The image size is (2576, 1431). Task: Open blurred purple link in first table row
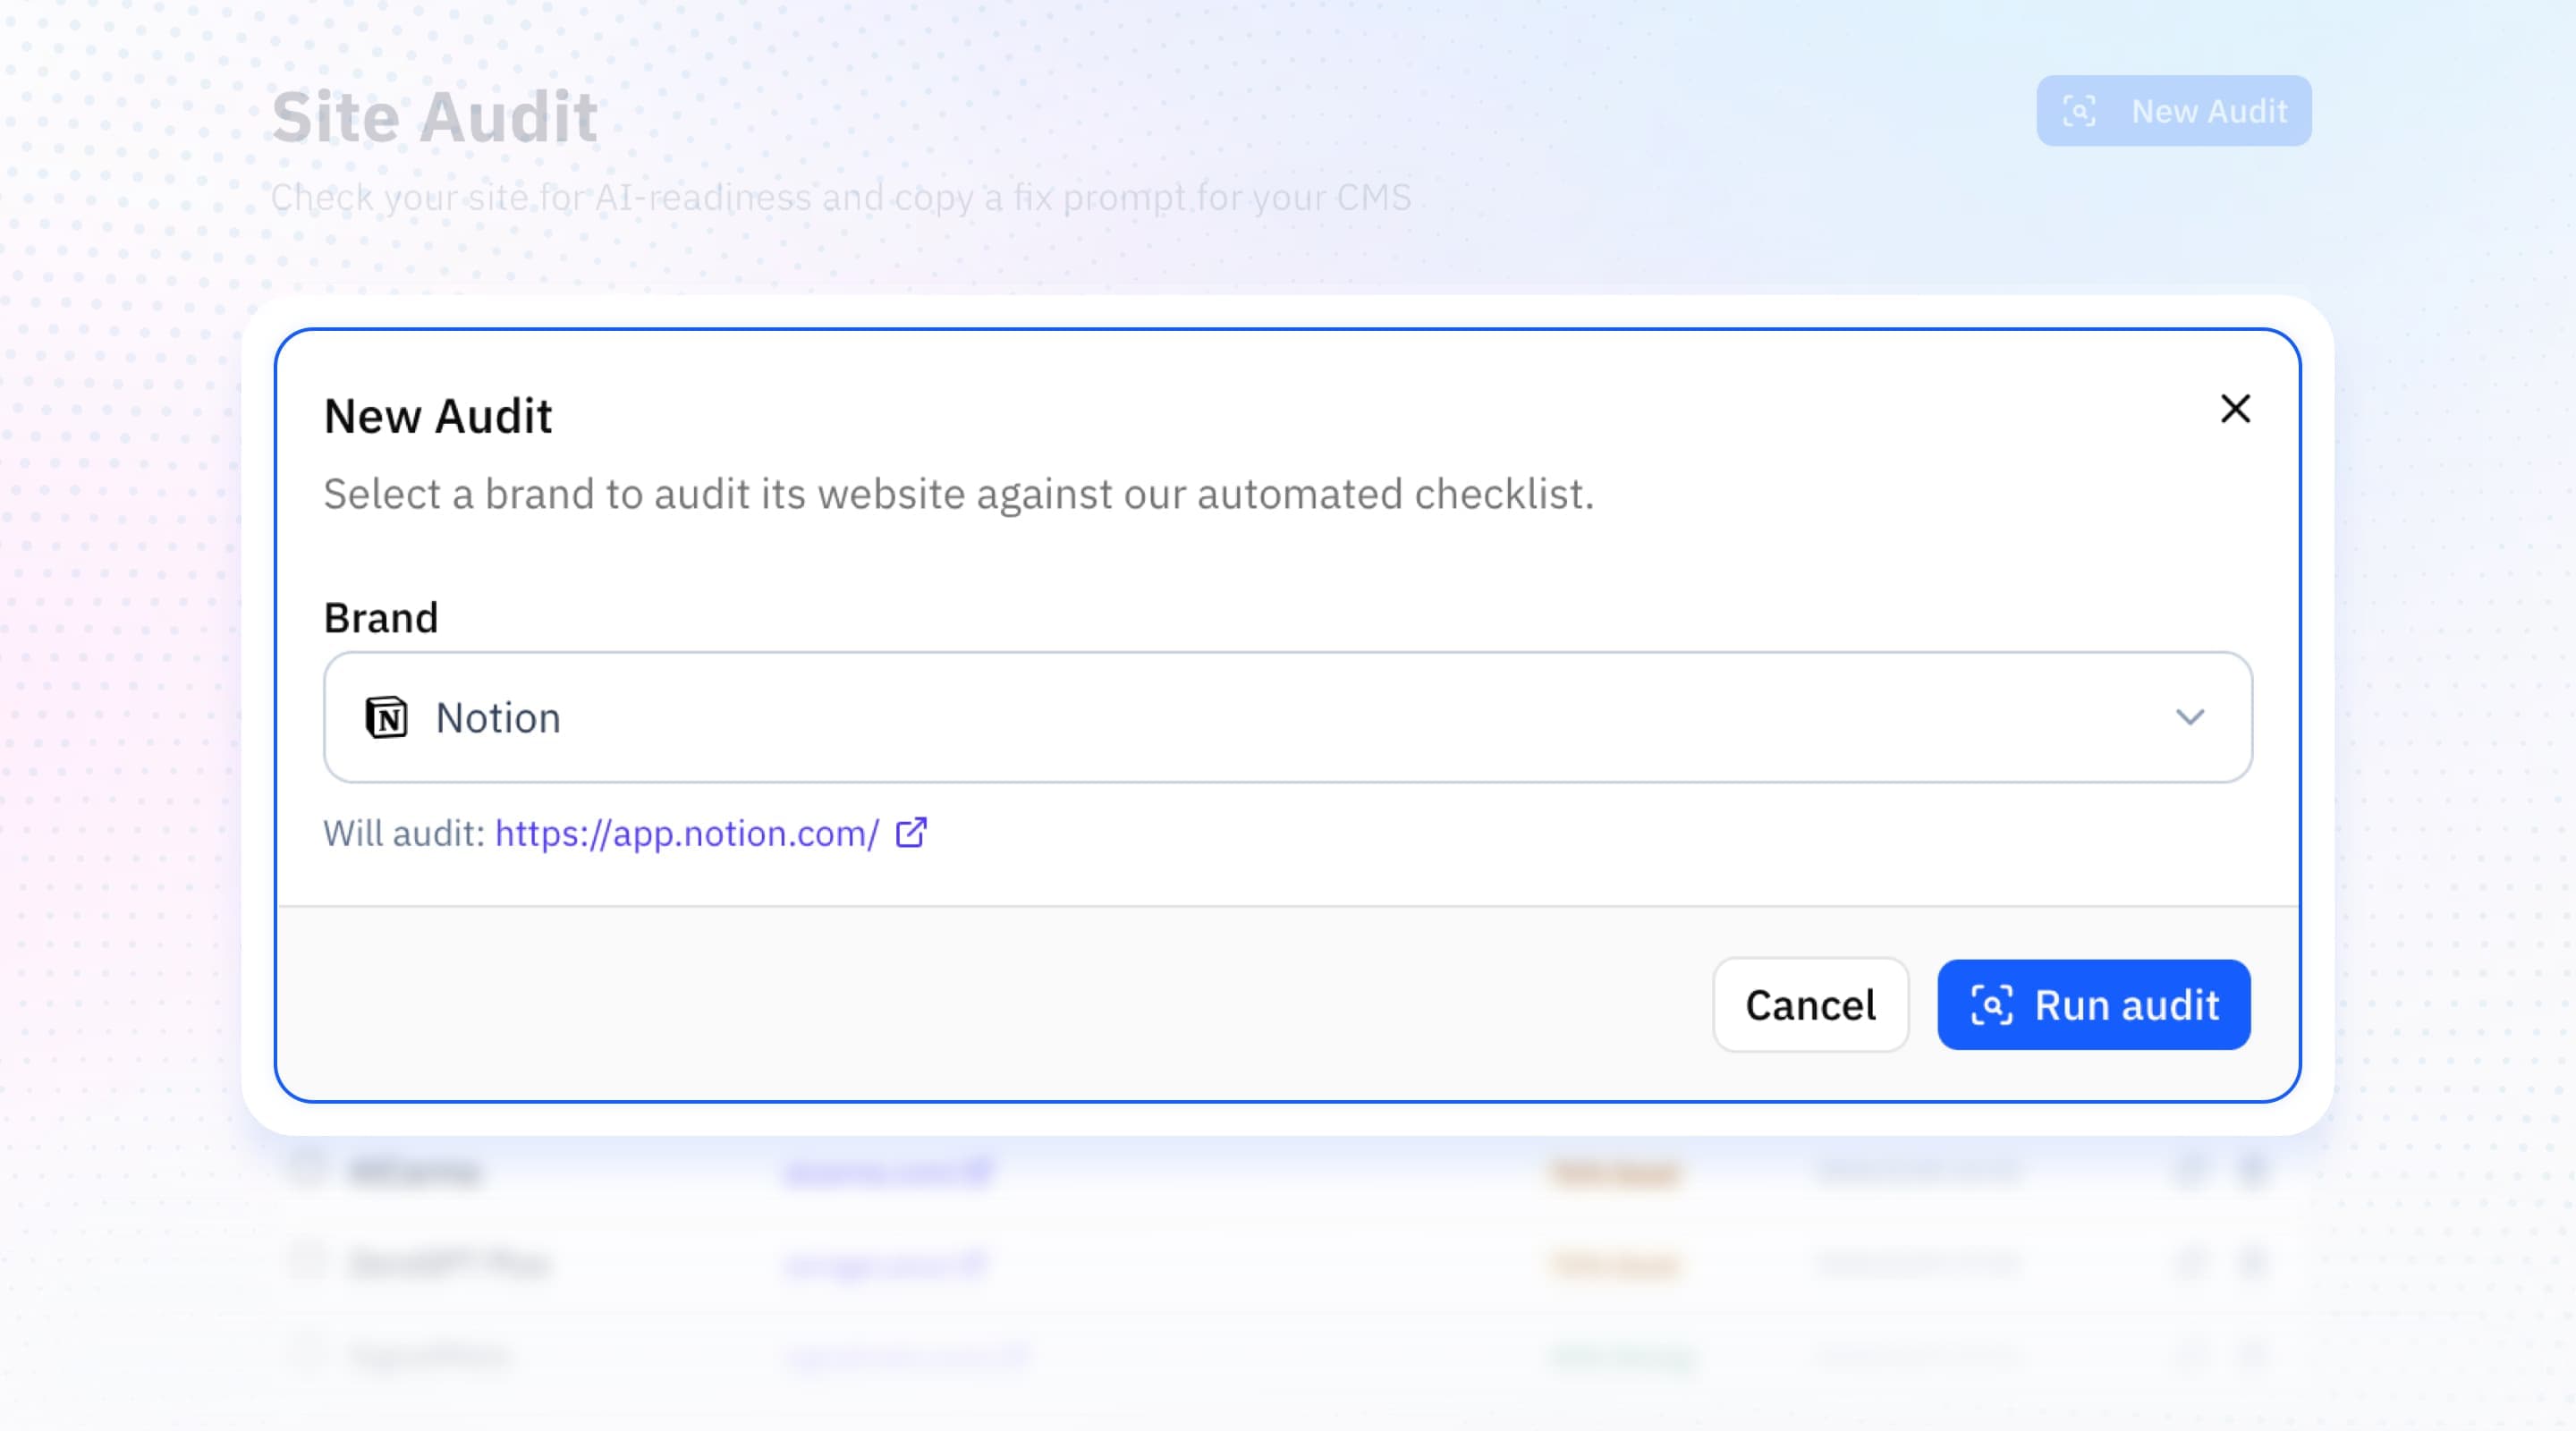pos(888,1170)
